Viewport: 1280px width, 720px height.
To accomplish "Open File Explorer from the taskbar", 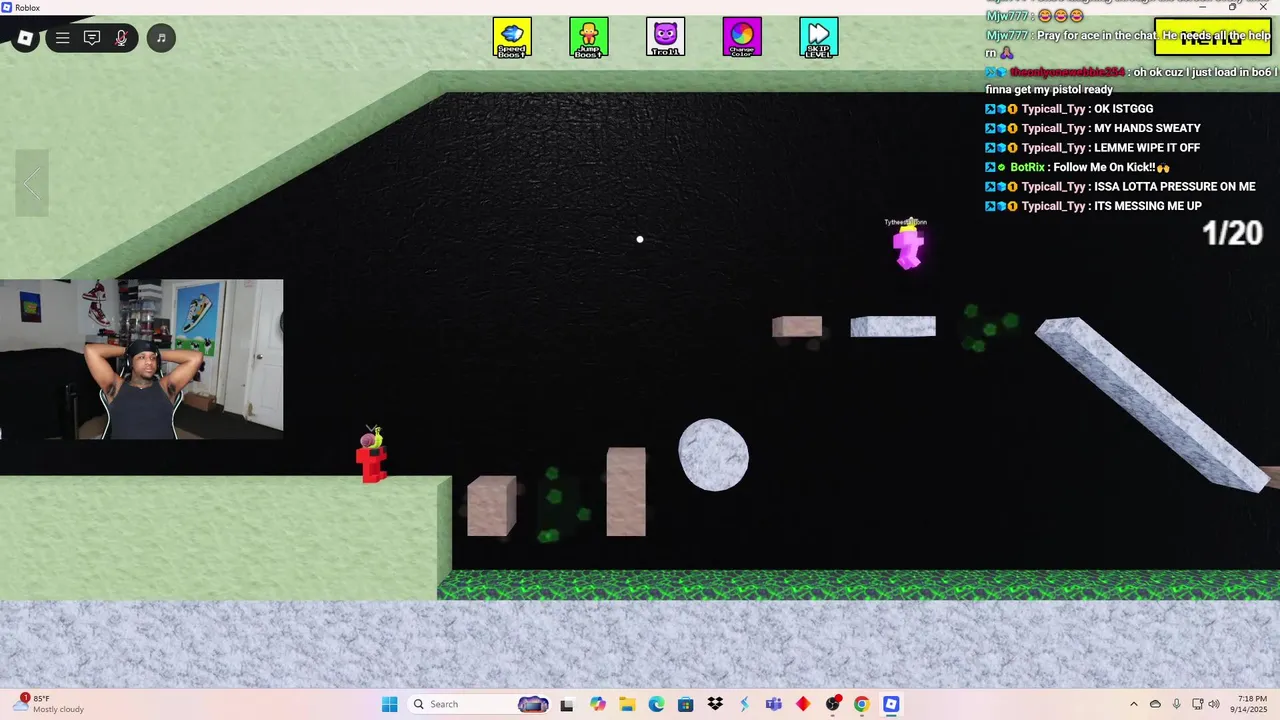I will [x=627, y=704].
